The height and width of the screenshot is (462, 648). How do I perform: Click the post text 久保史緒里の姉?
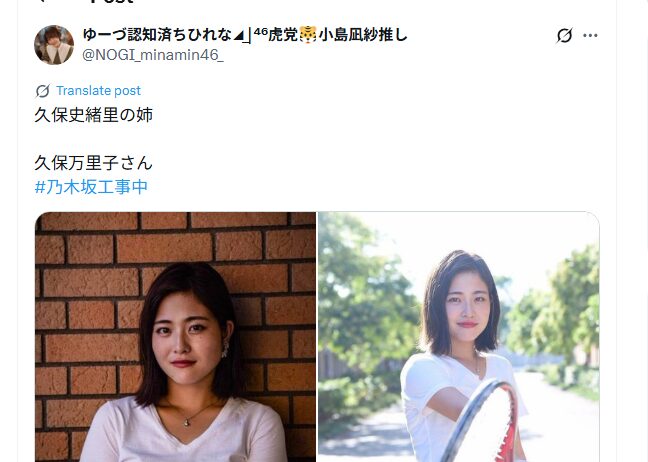click(93, 115)
